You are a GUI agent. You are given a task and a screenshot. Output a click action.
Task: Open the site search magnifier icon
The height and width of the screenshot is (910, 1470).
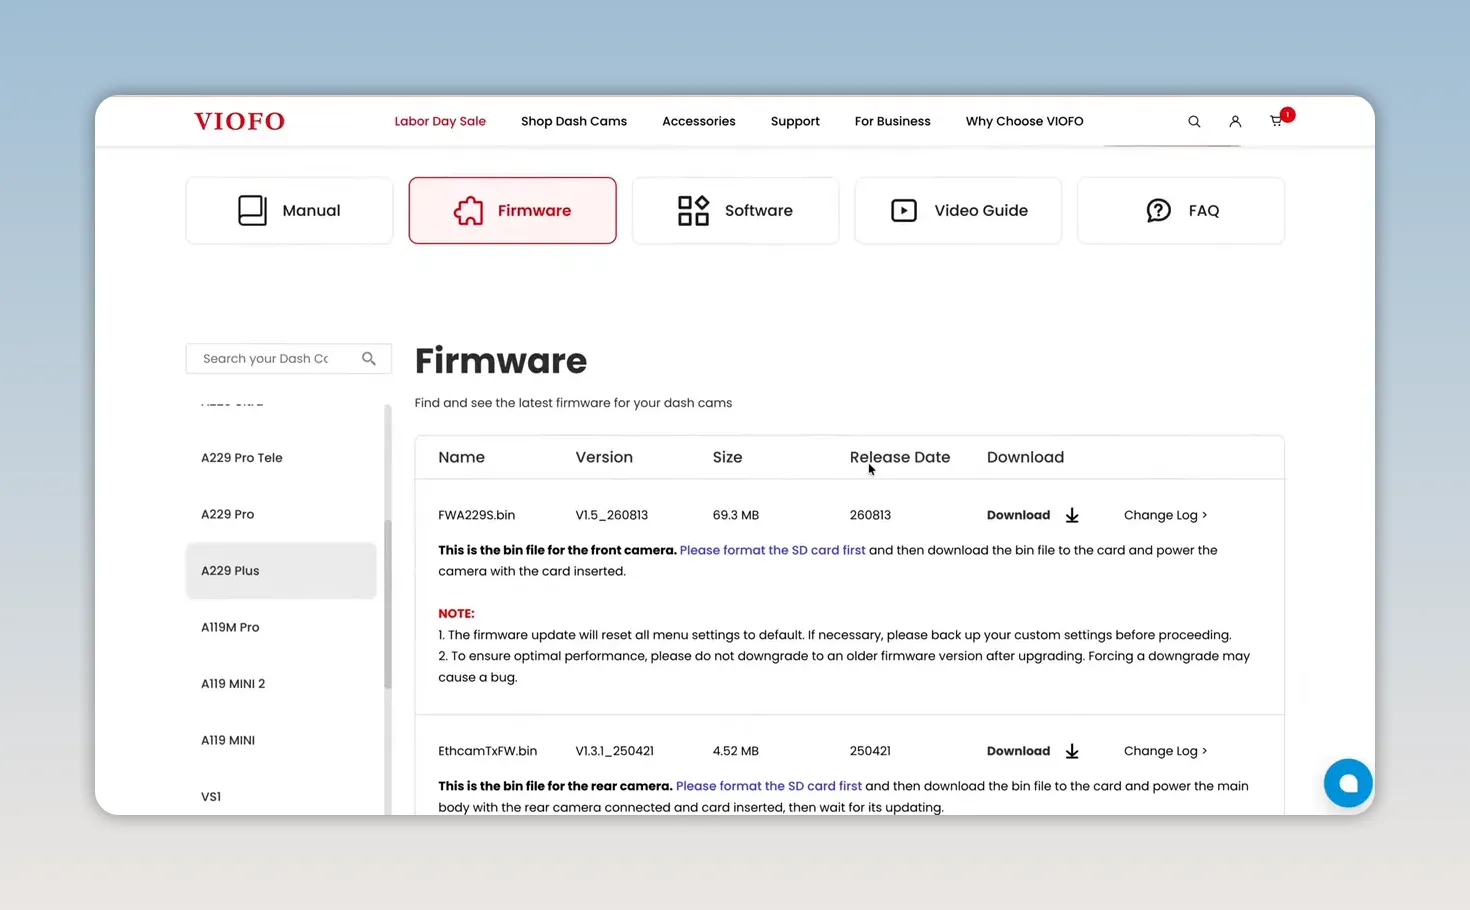tap(1194, 121)
